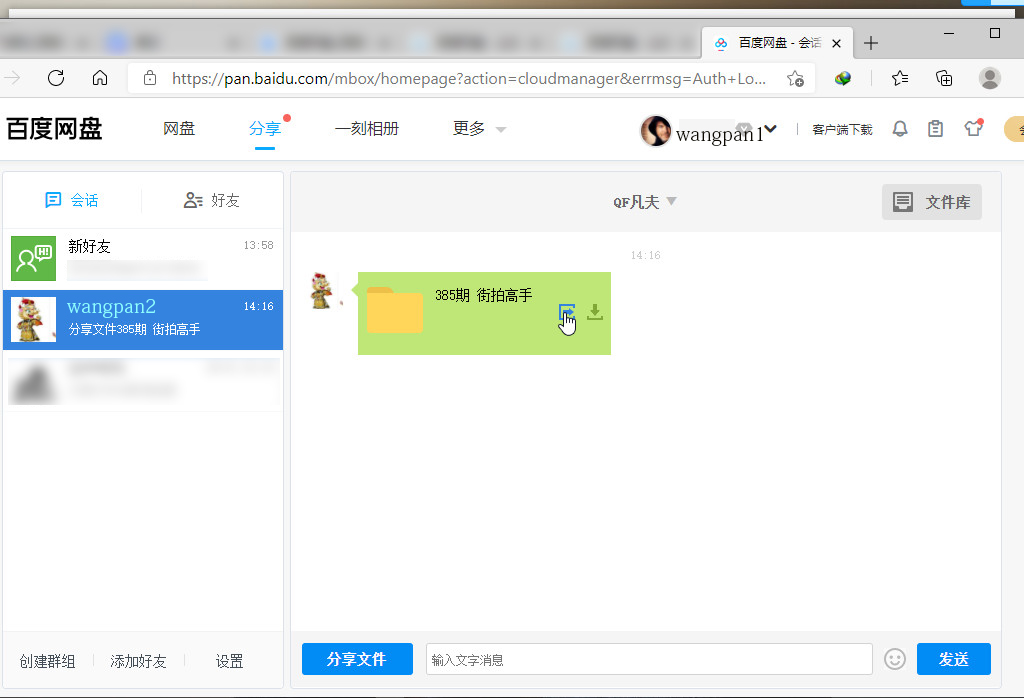1024x698 pixels.
Task: Open the task list clipboard icon
Action: coord(936,129)
